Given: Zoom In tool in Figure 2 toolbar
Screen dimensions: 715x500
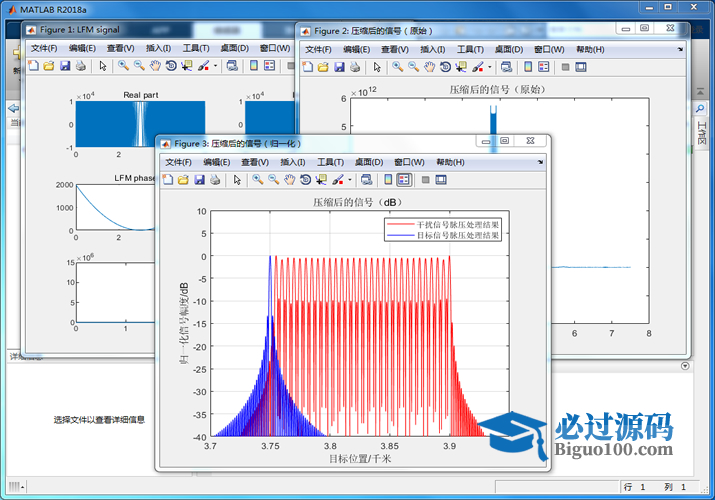Looking at the screenshot, I should [398, 67].
